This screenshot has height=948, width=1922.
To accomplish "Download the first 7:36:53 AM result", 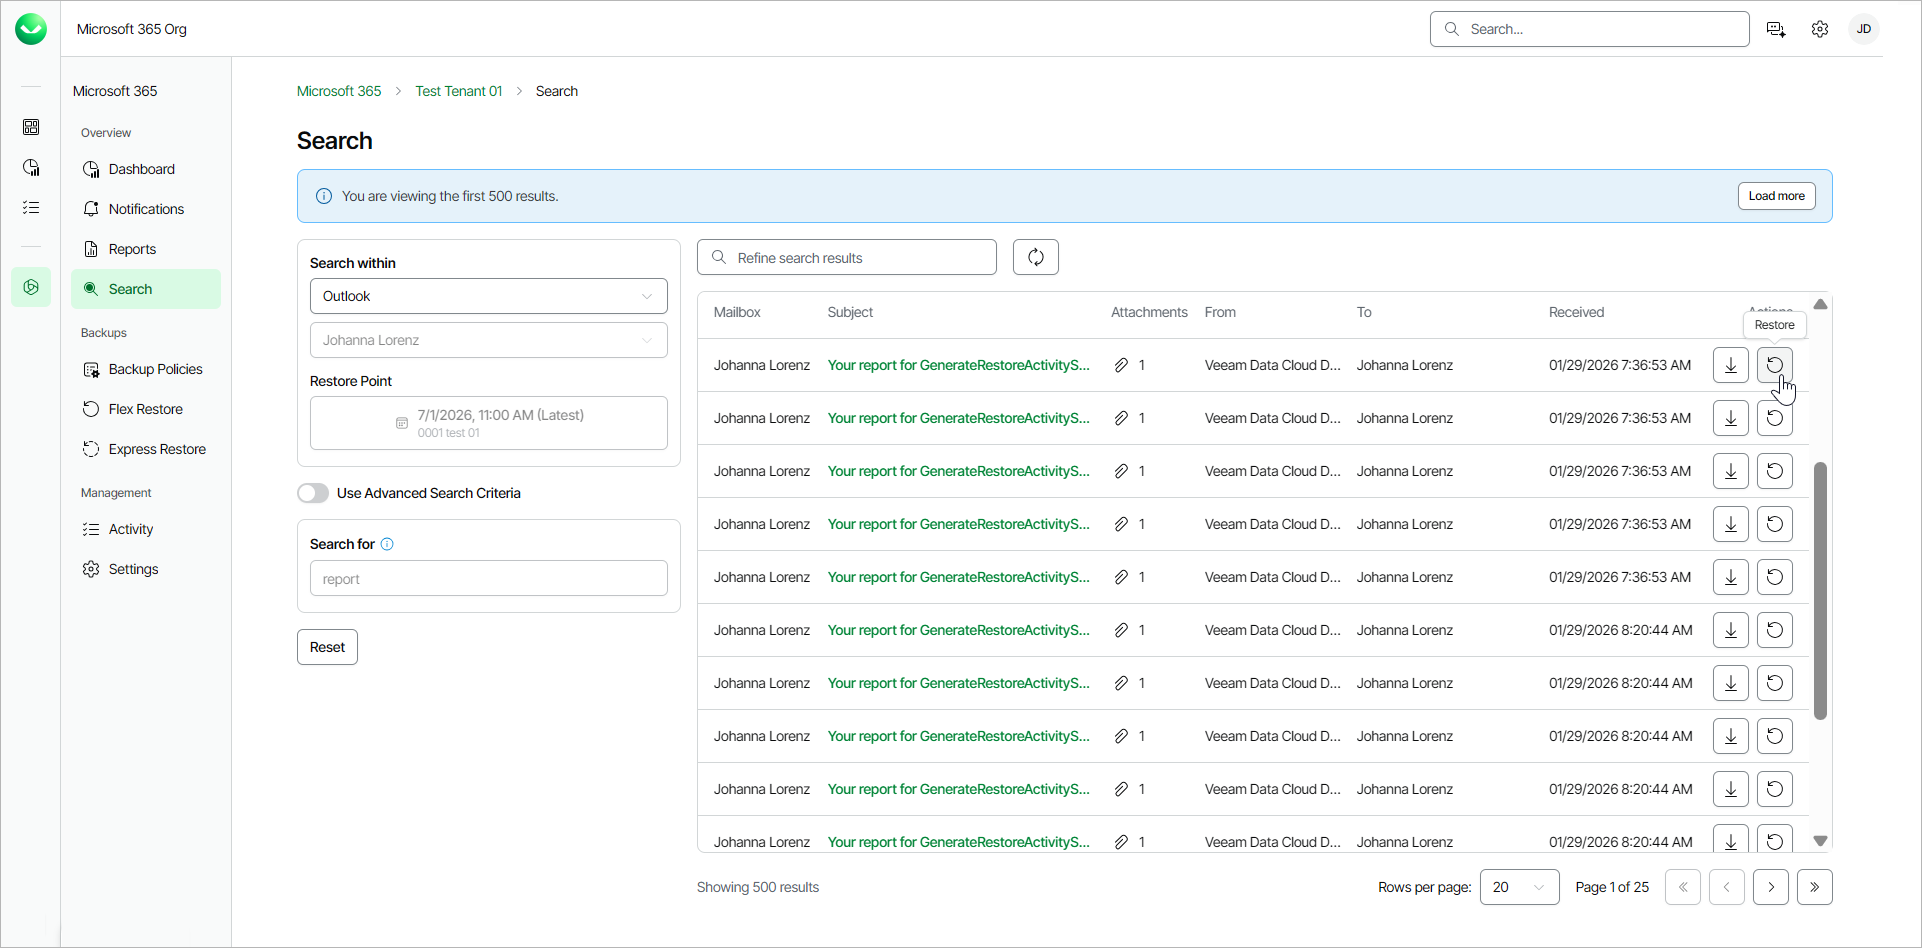I will [1731, 365].
